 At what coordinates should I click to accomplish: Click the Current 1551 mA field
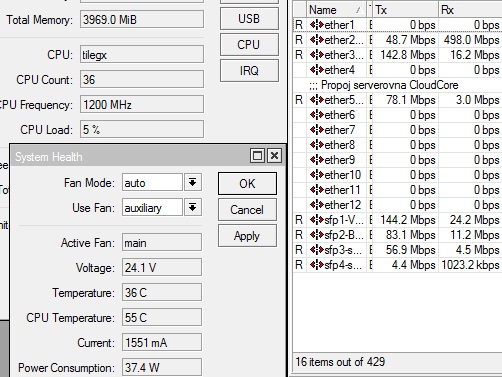point(162,342)
